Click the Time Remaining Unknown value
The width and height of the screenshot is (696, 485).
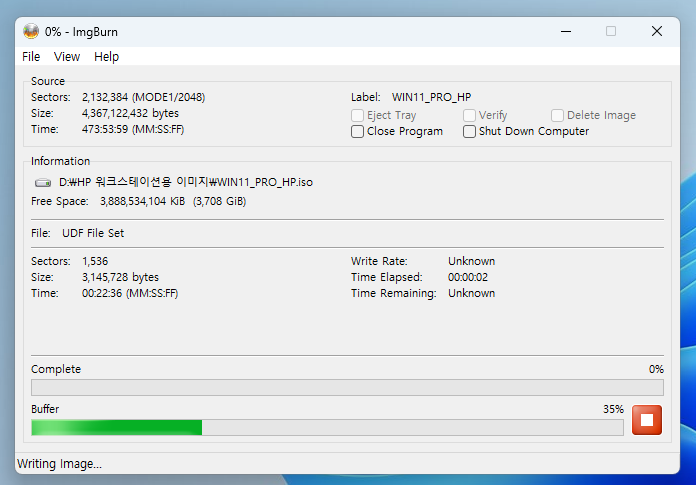point(471,293)
